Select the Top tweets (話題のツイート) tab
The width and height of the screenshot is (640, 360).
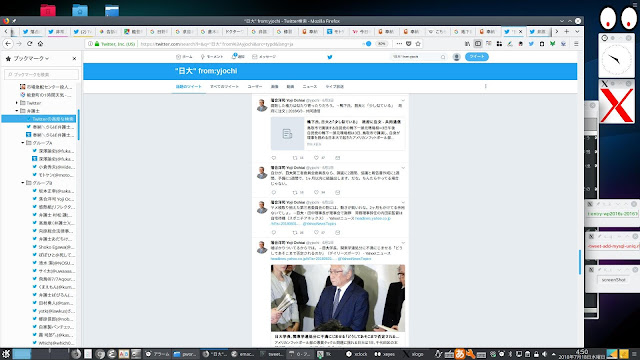(189, 87)
